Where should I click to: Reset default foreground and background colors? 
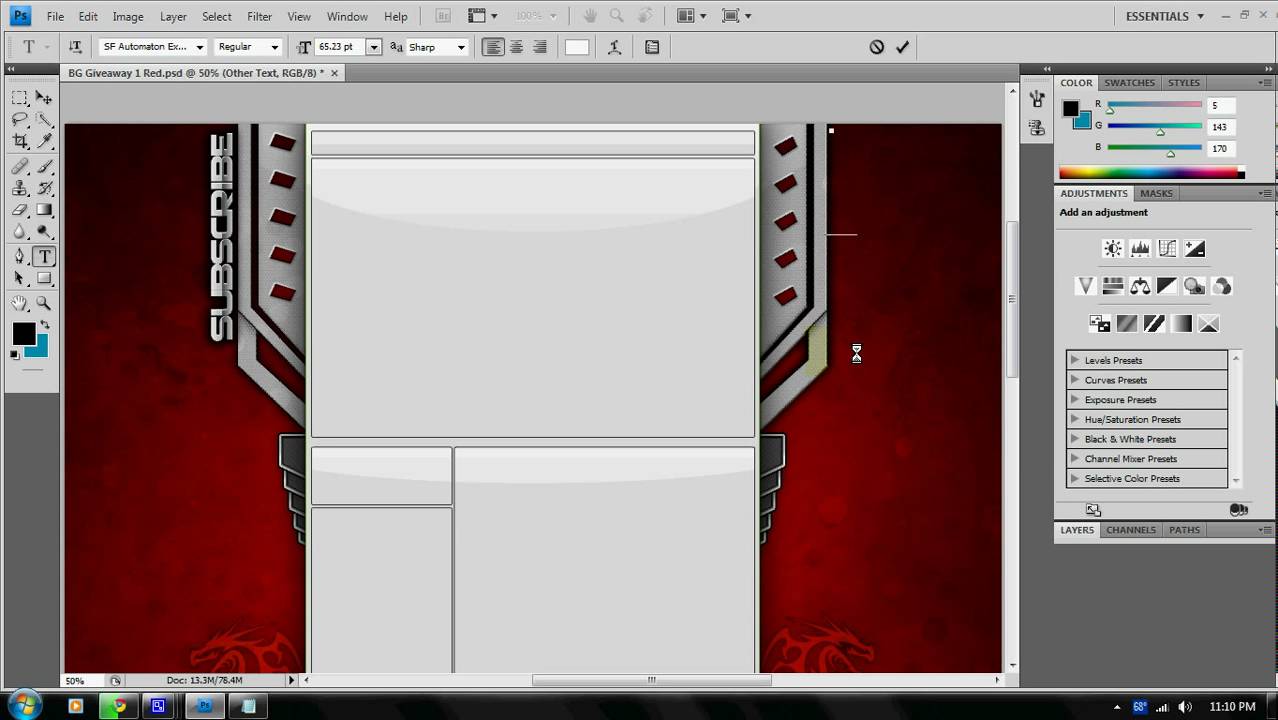(15, 354)
